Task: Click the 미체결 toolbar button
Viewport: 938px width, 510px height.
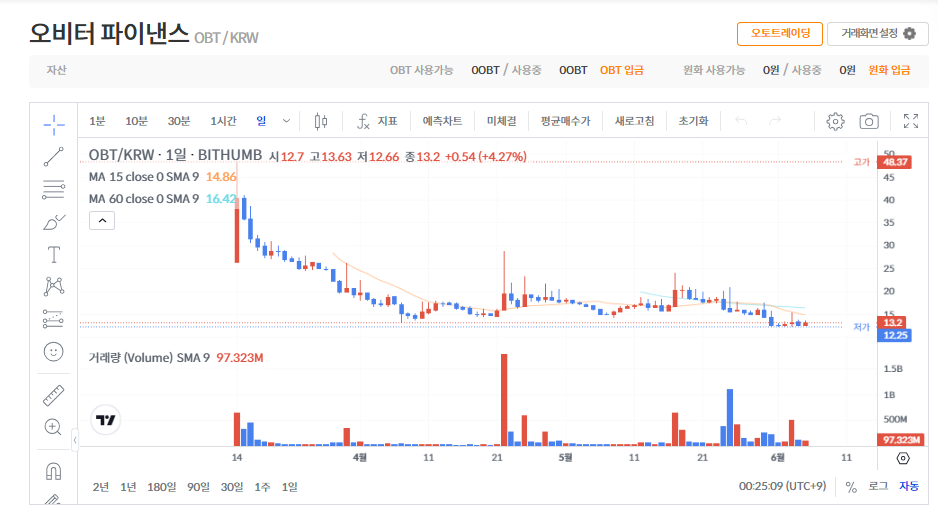Action: pyautogui.click(x=501, y=121)
